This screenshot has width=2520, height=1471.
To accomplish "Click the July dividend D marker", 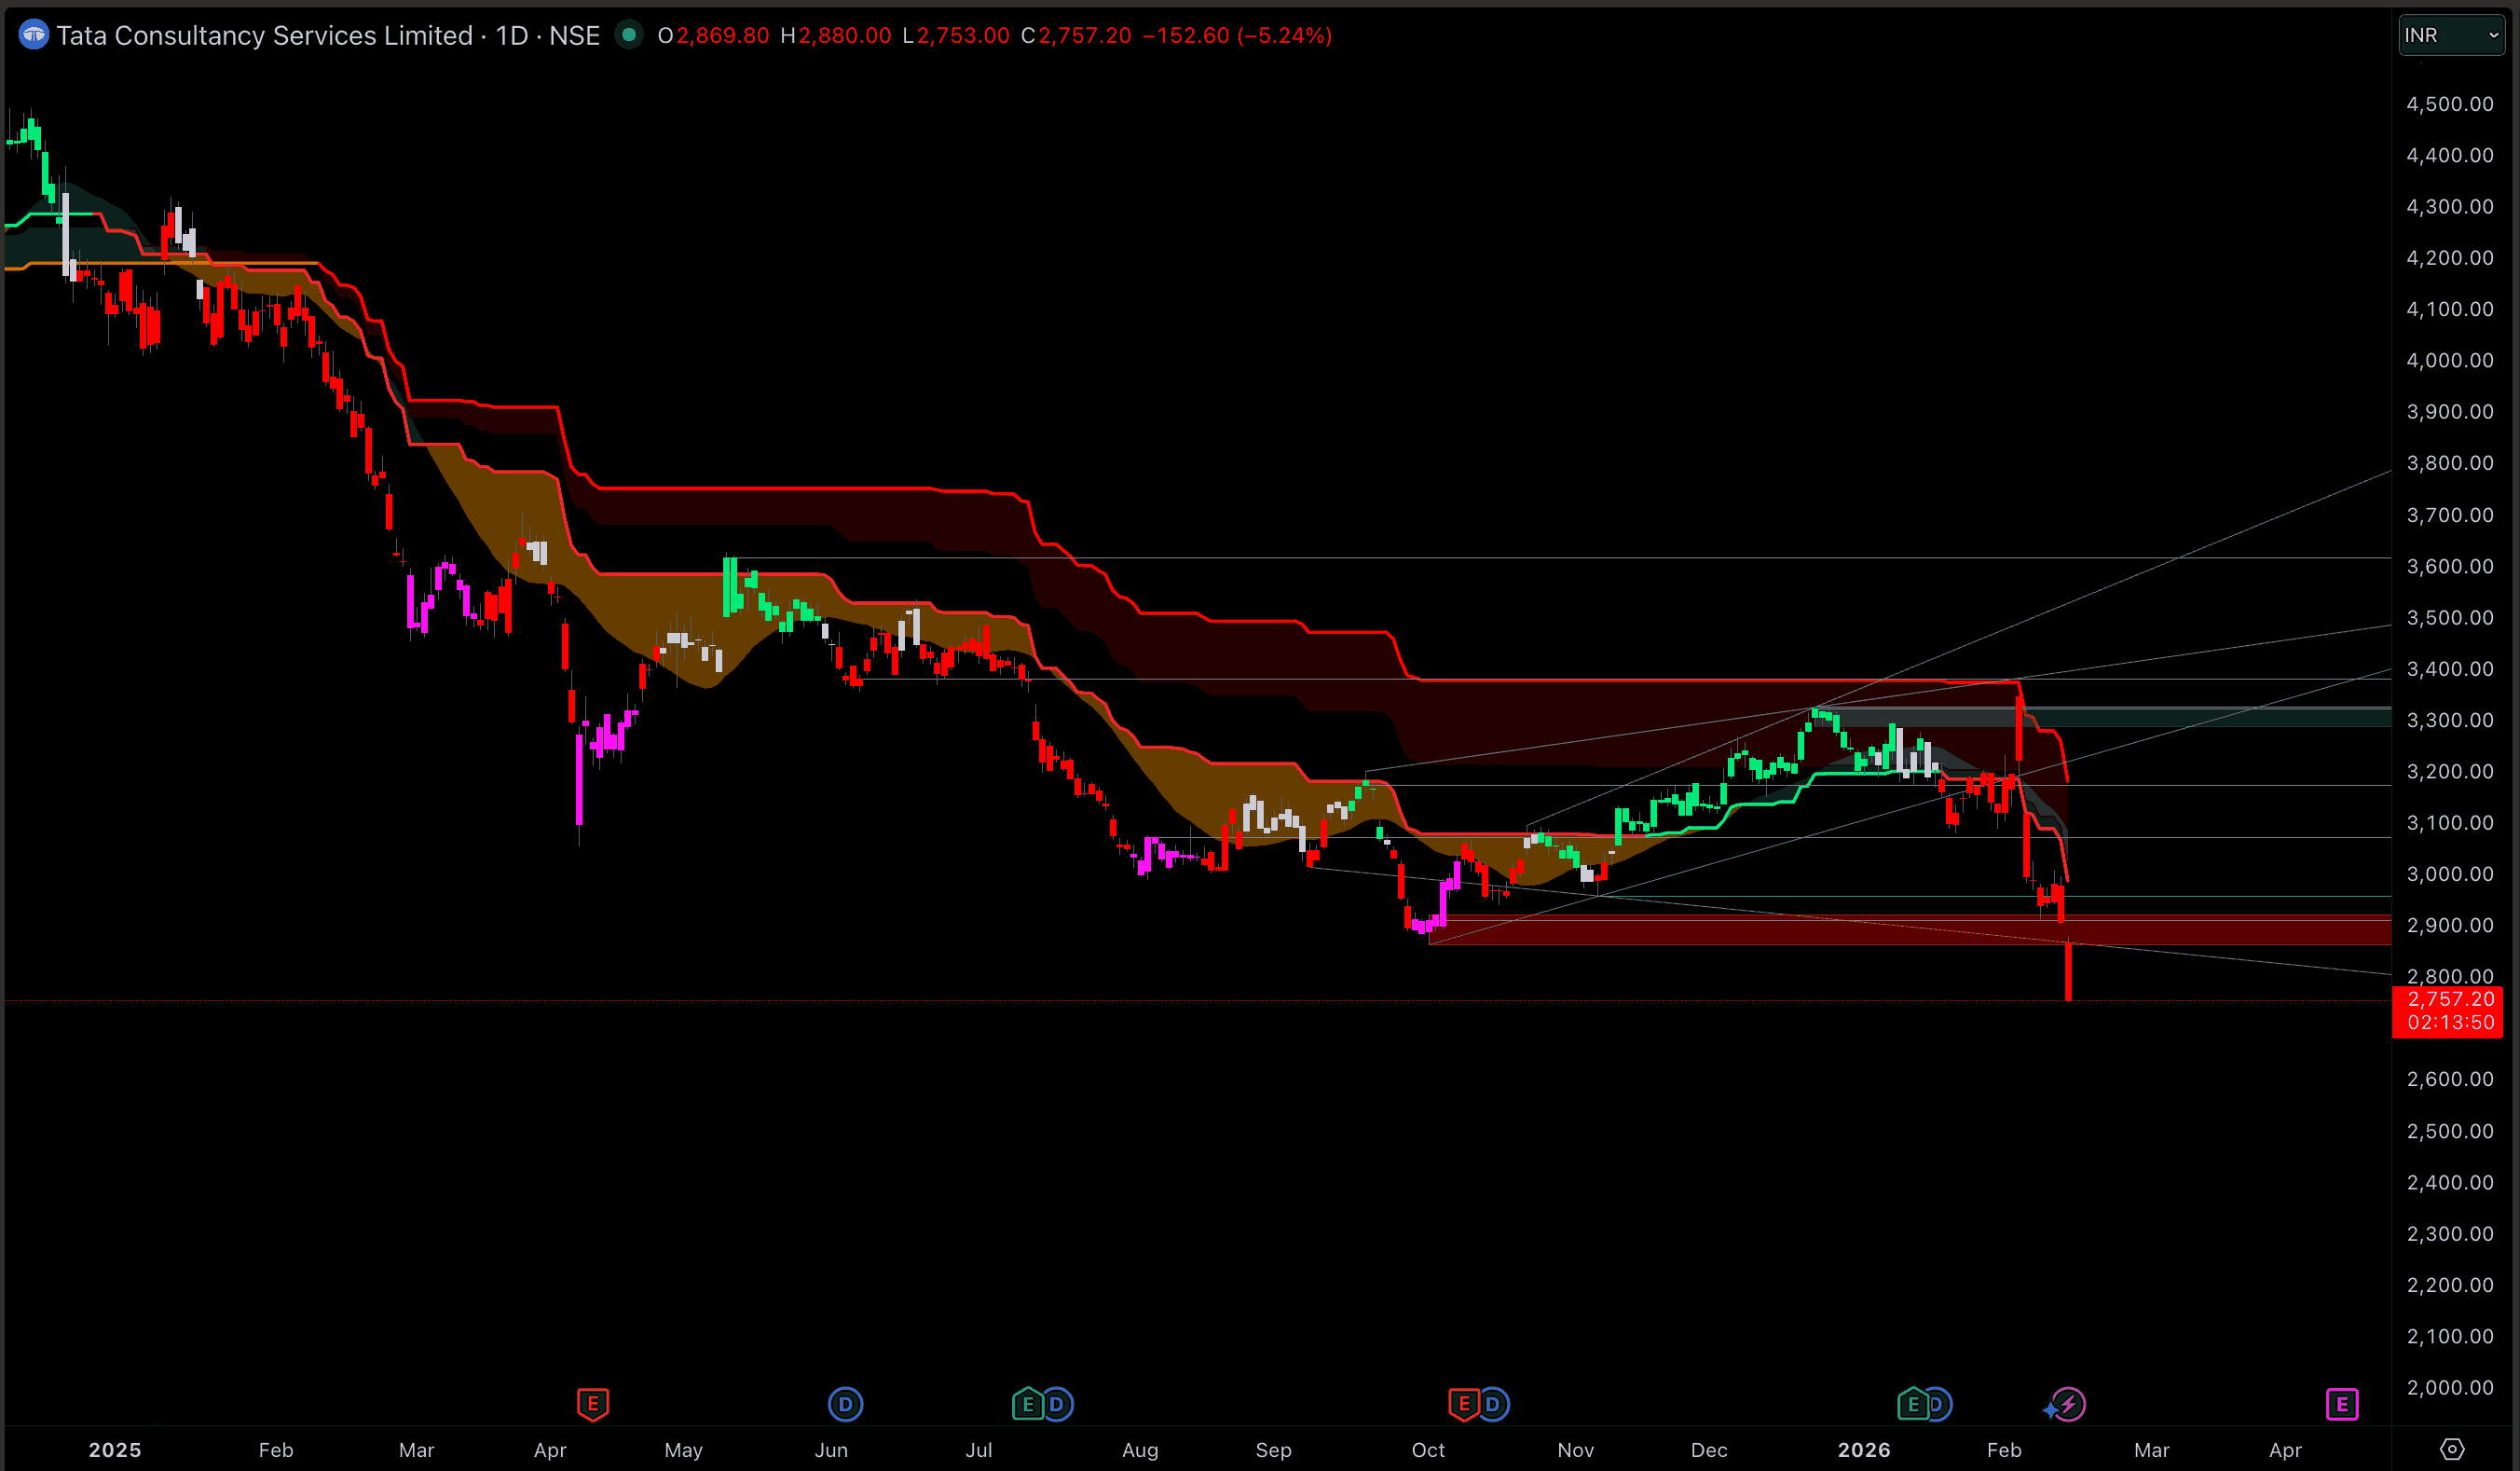I will [x=1057, y=1404].
